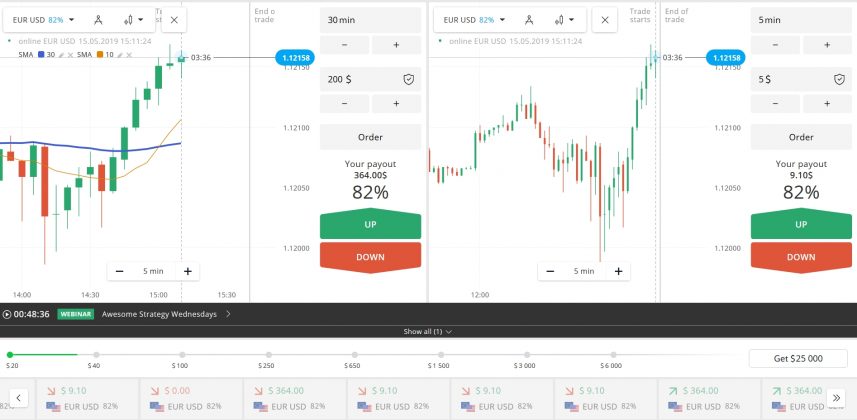Expand the Show all (1) bar
Image resolution: width=857 pixels, height=420 pixels.
point(428,331)
